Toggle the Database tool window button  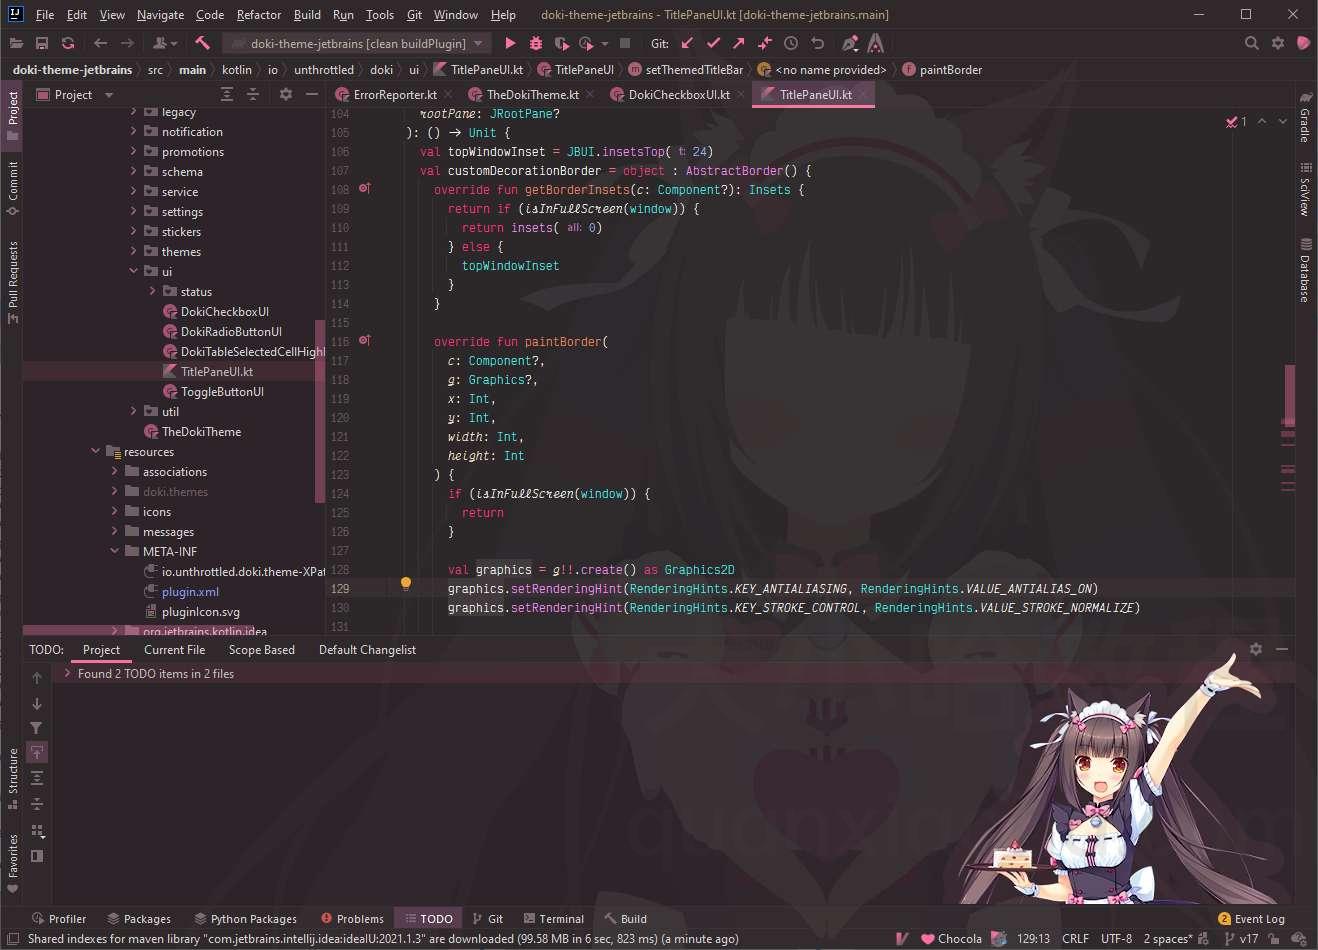point(1305,270)
